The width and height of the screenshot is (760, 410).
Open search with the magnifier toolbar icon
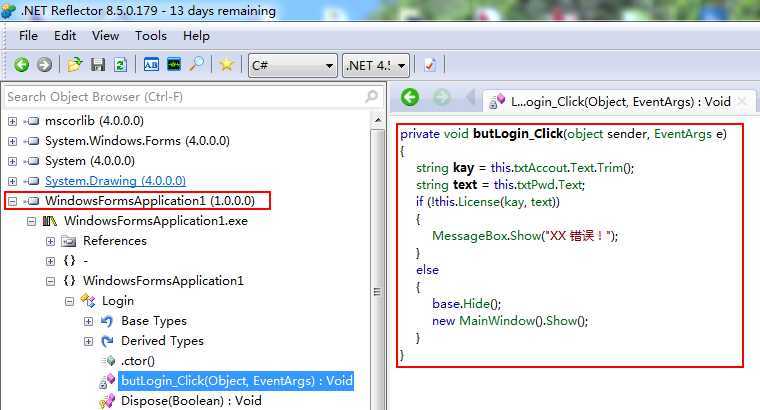[x=196, y=64]
